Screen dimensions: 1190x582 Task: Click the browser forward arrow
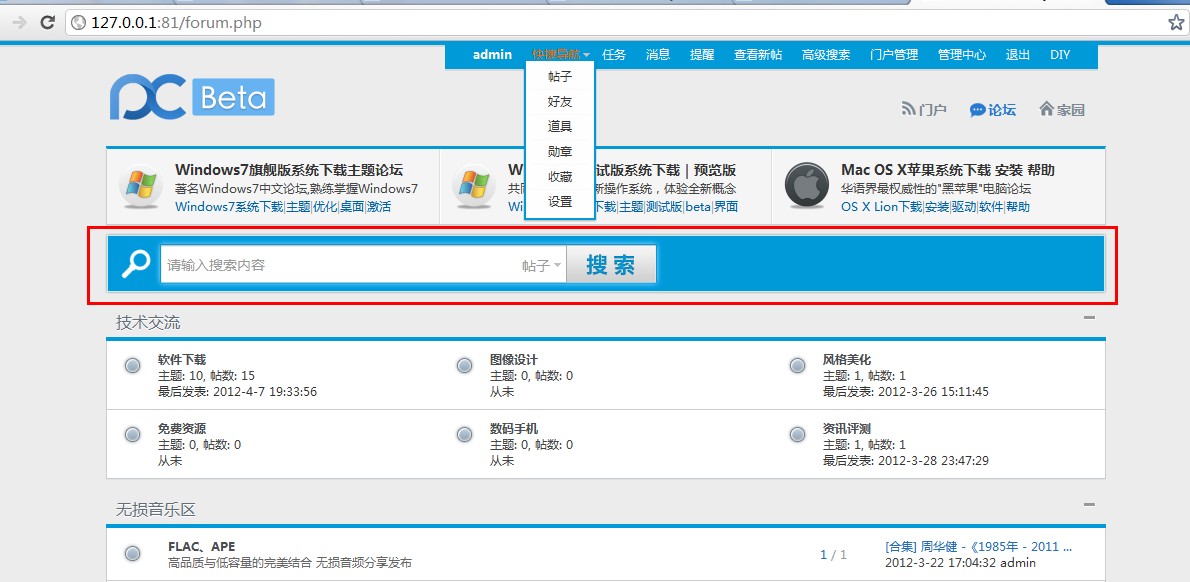tap(19, 23)
